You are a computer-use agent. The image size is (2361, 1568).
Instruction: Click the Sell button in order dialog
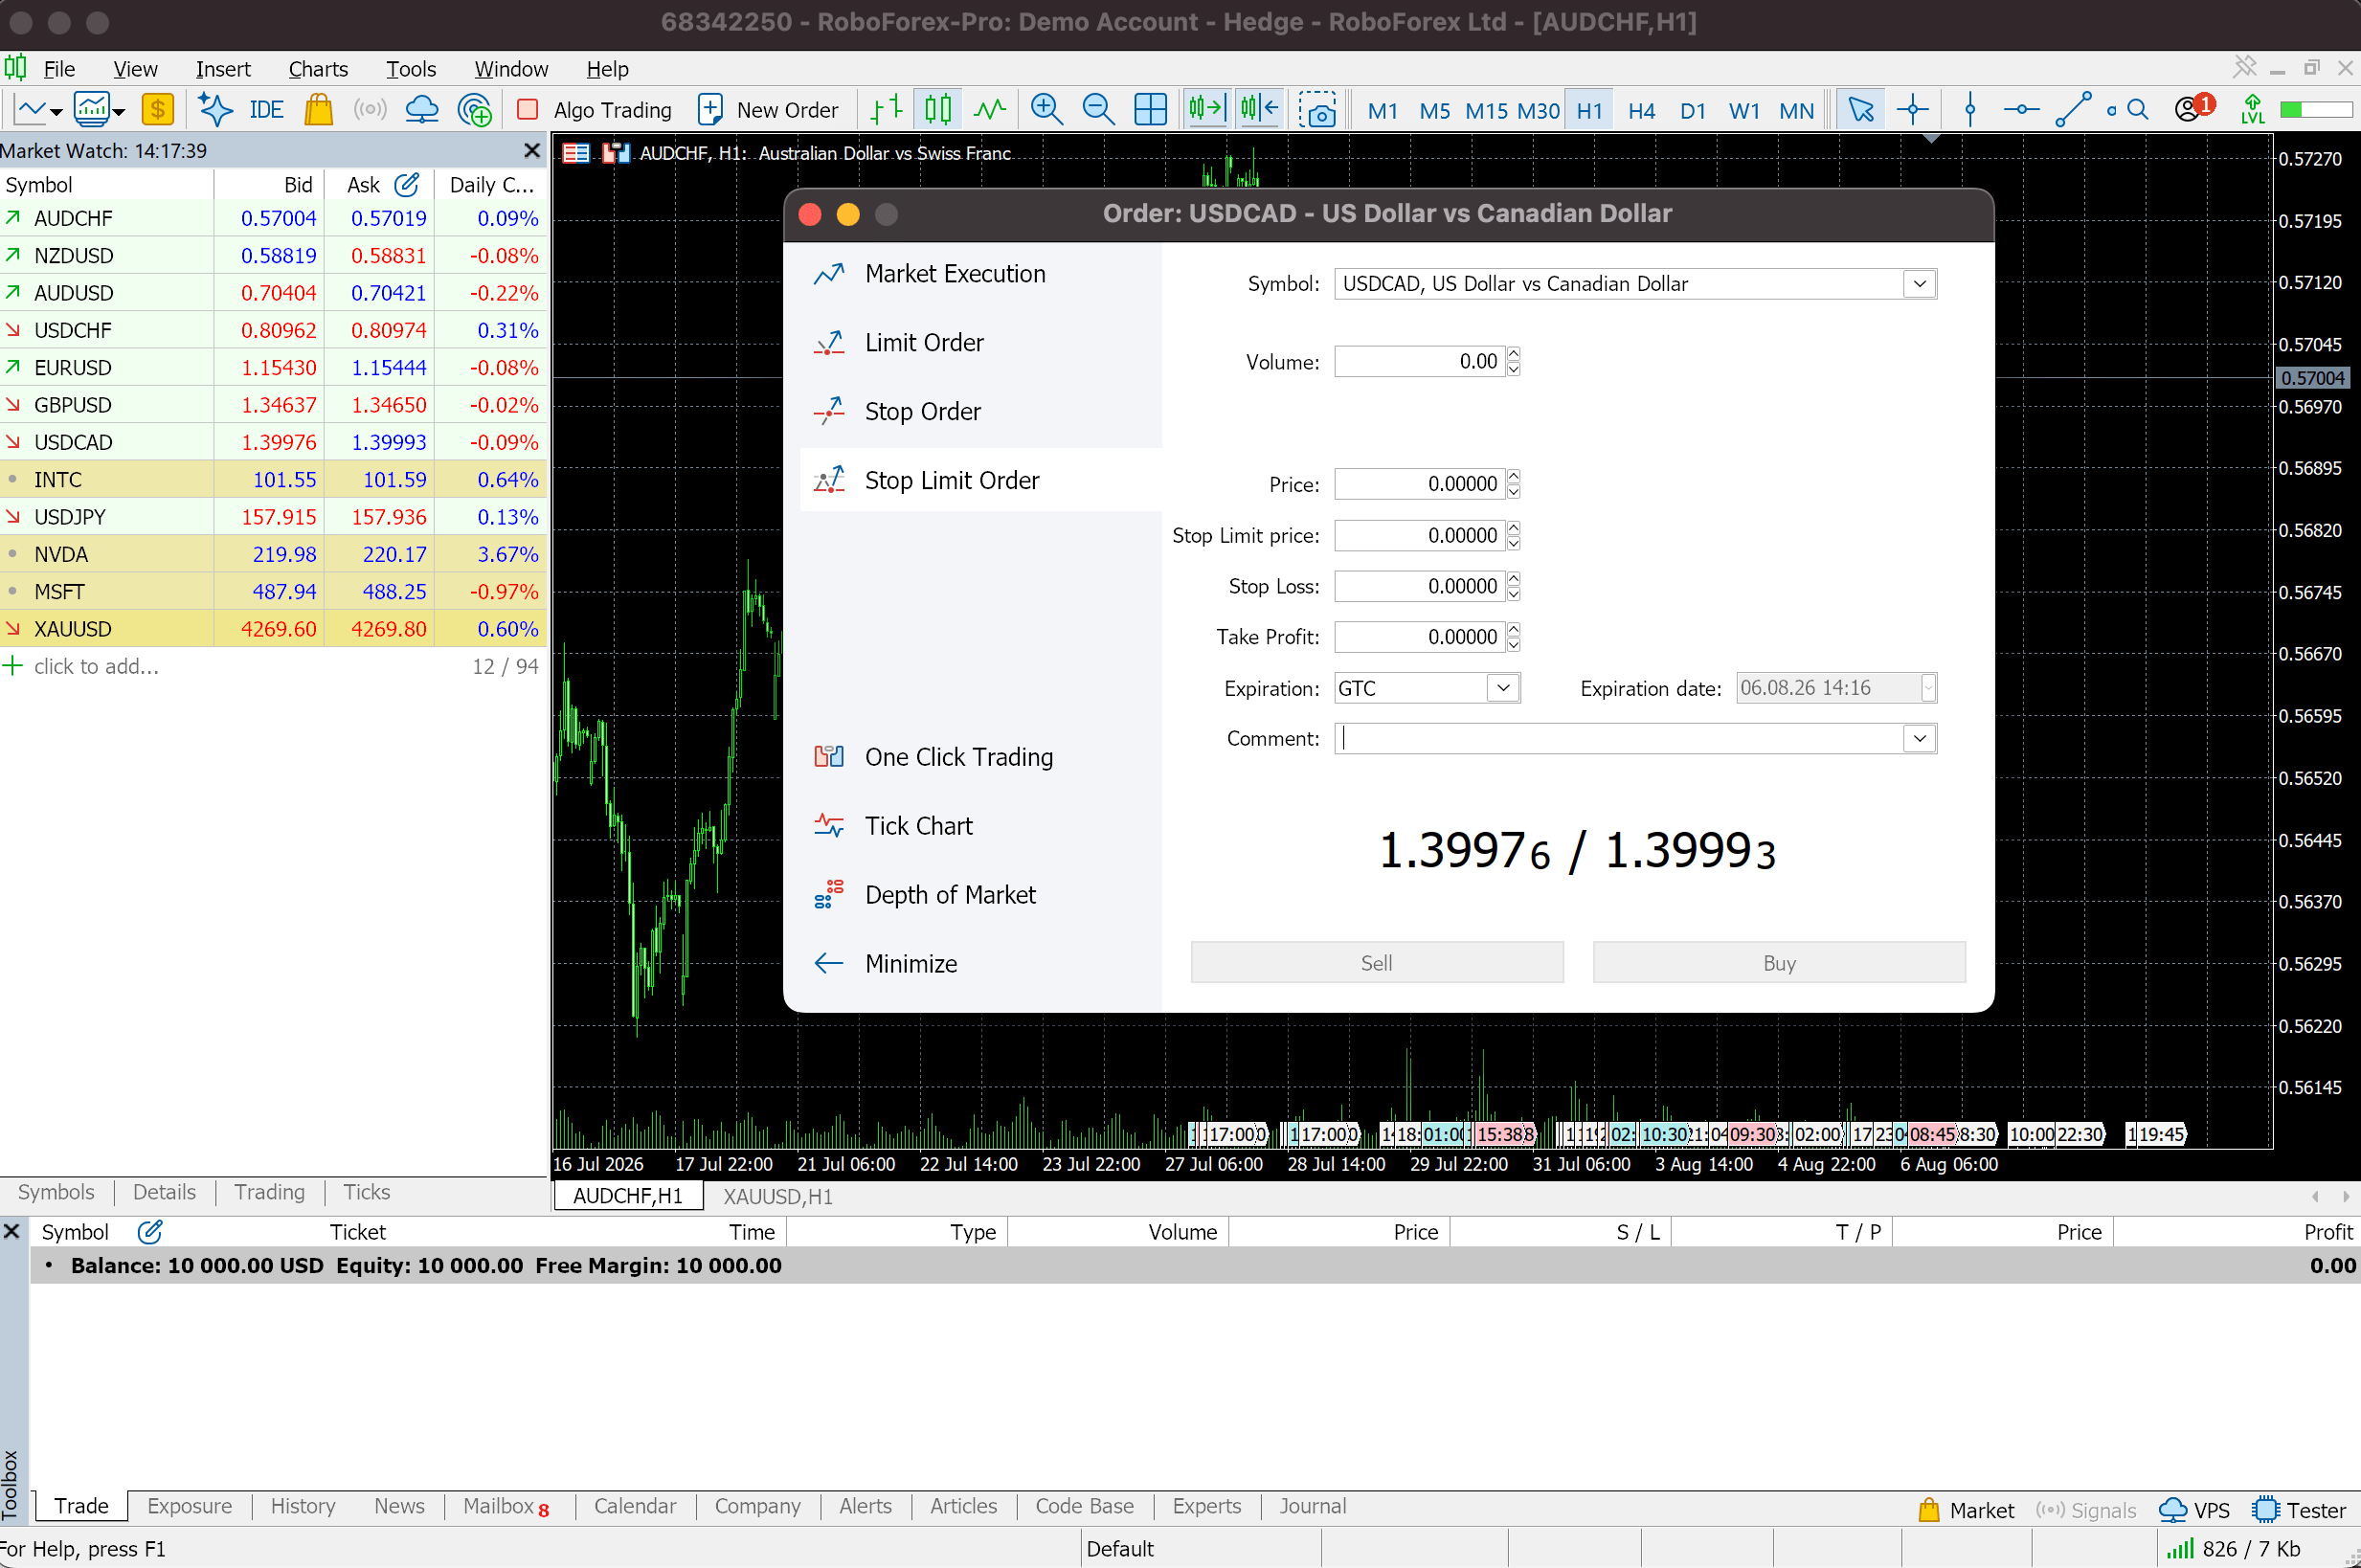point(1376,962)
